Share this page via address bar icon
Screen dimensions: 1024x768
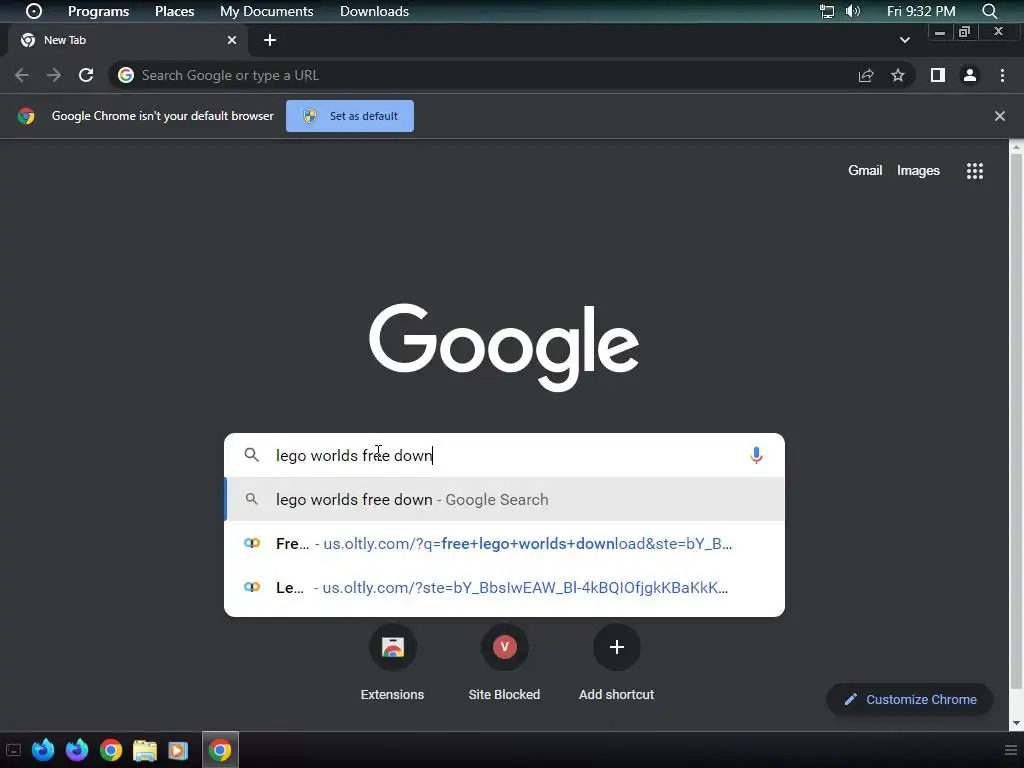pos(866,75)
